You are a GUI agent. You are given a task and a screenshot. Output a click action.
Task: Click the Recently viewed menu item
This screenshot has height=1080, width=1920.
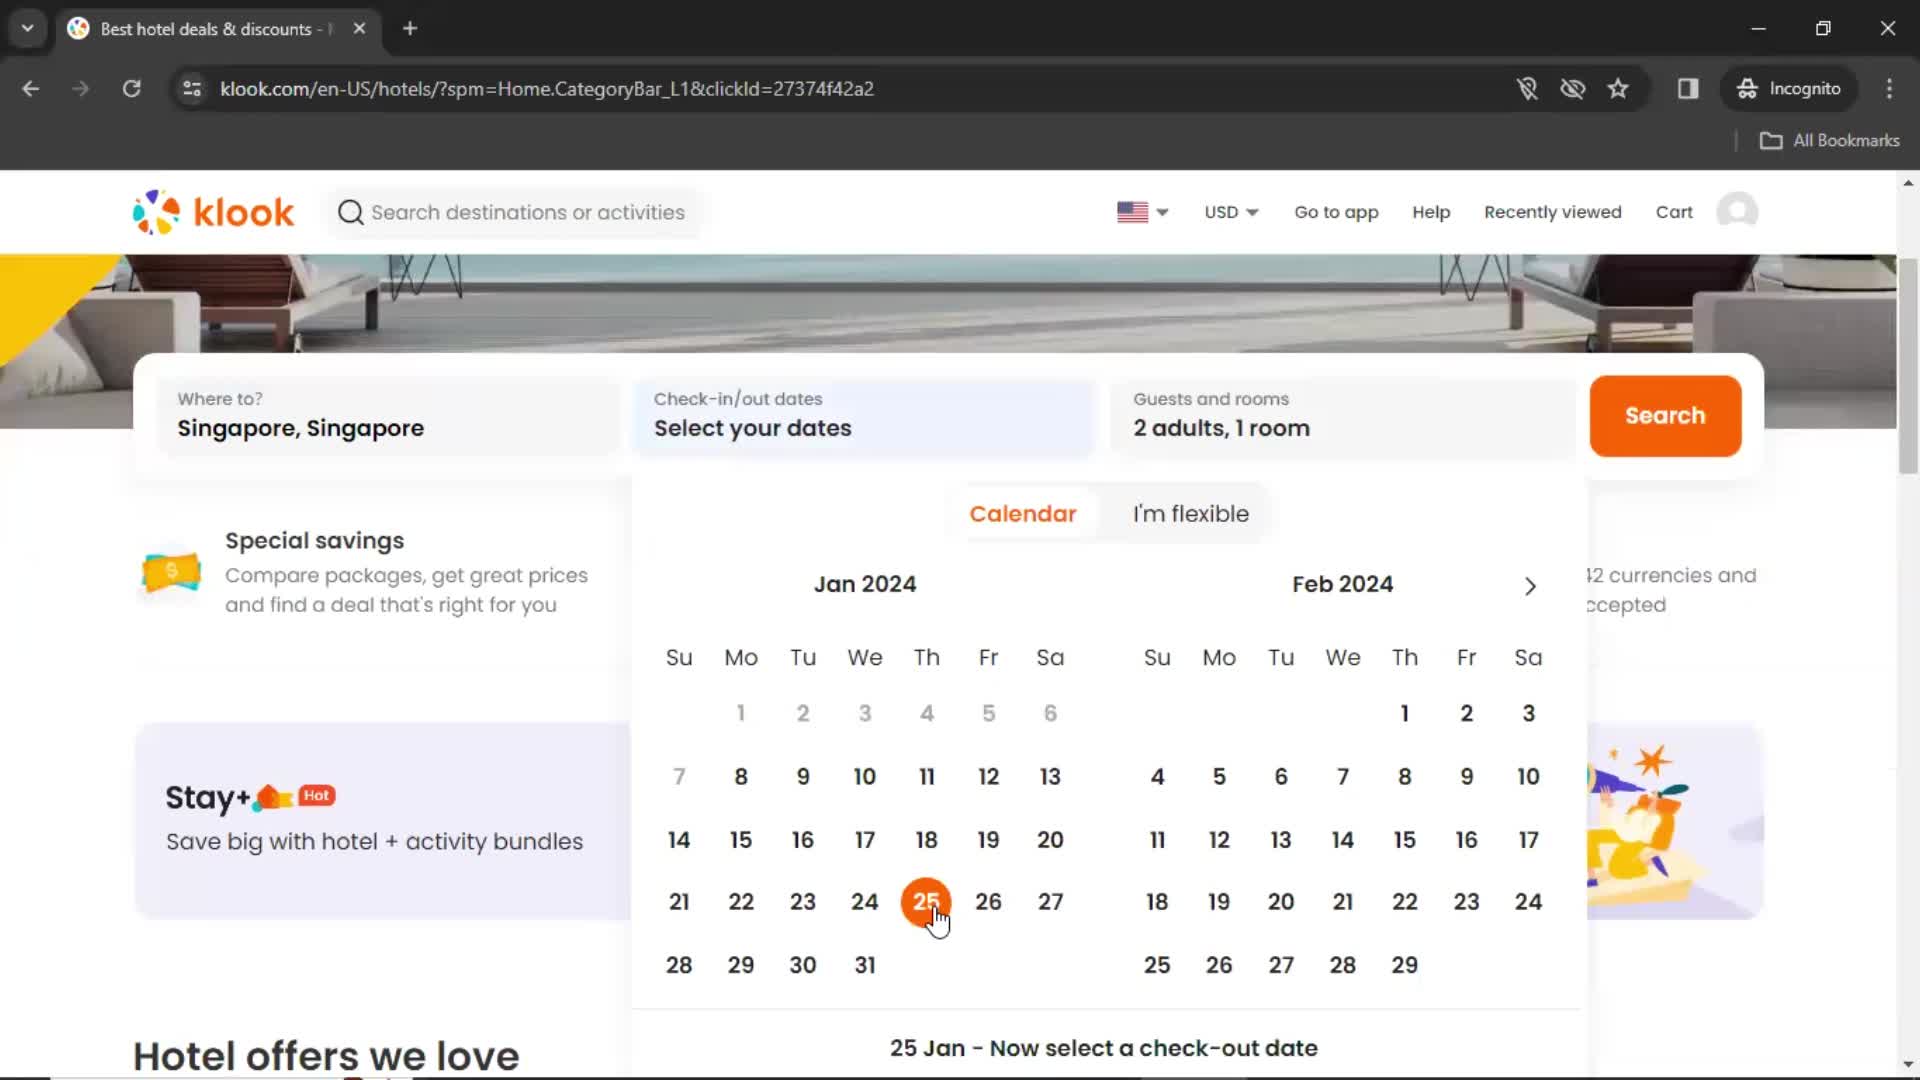pos(1552,212)
